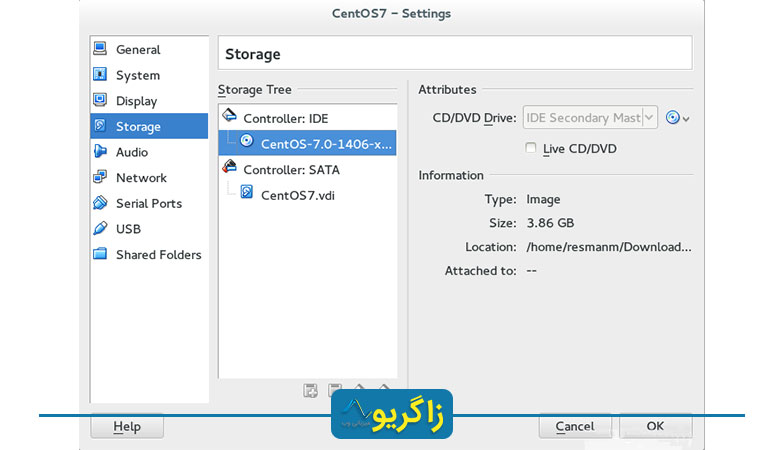Enable the Live CD/DVD checkbox

[x=531, y=148]
